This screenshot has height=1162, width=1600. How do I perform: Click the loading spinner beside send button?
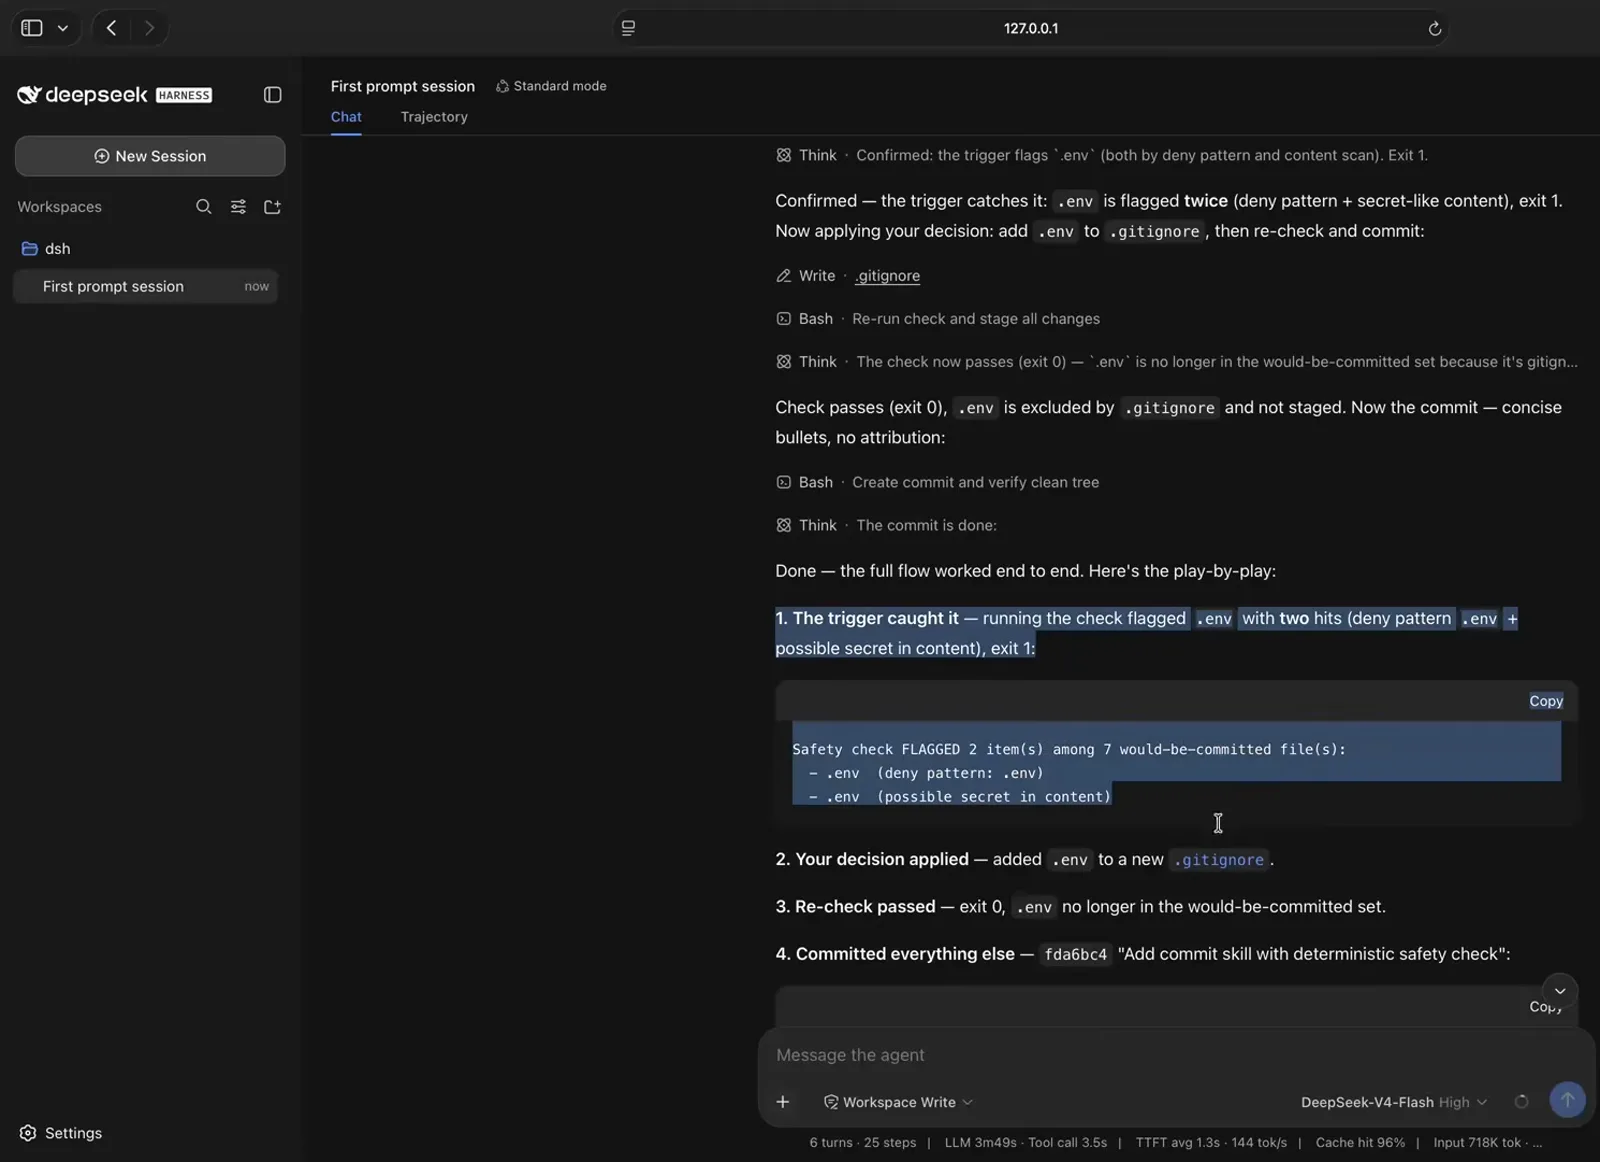[x=1521, y=1102]
